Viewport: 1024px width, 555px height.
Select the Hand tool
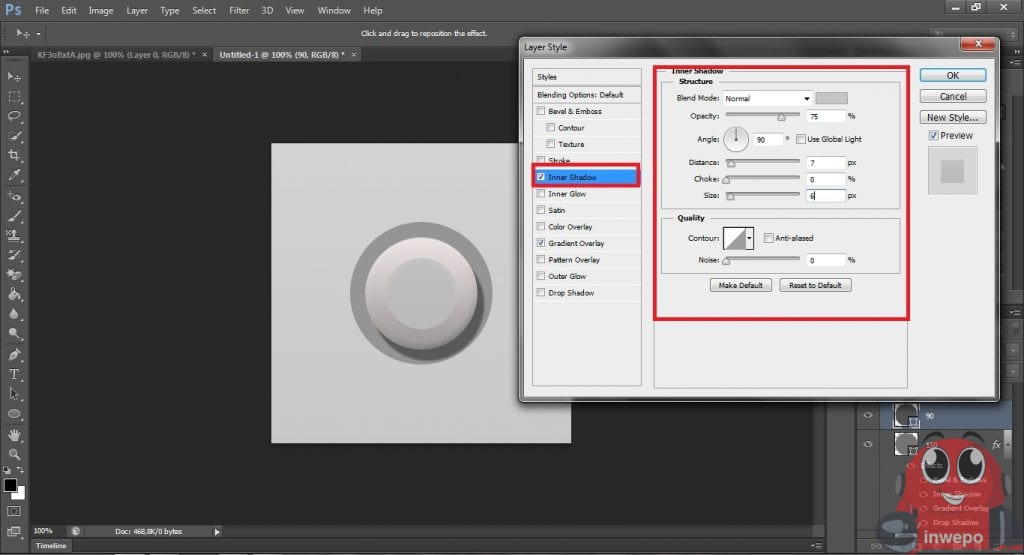pyautogui.click(x=14, y=435)
